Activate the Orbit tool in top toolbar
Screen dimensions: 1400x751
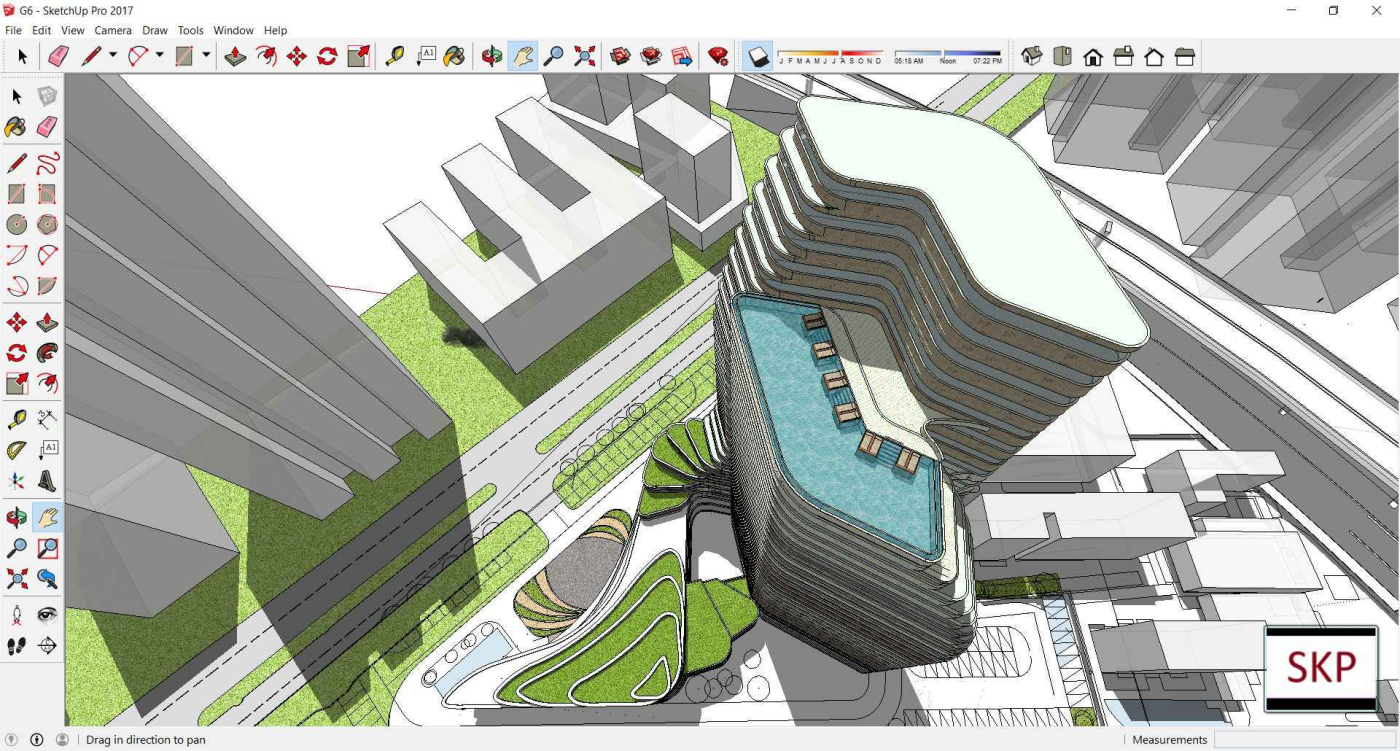491,57
